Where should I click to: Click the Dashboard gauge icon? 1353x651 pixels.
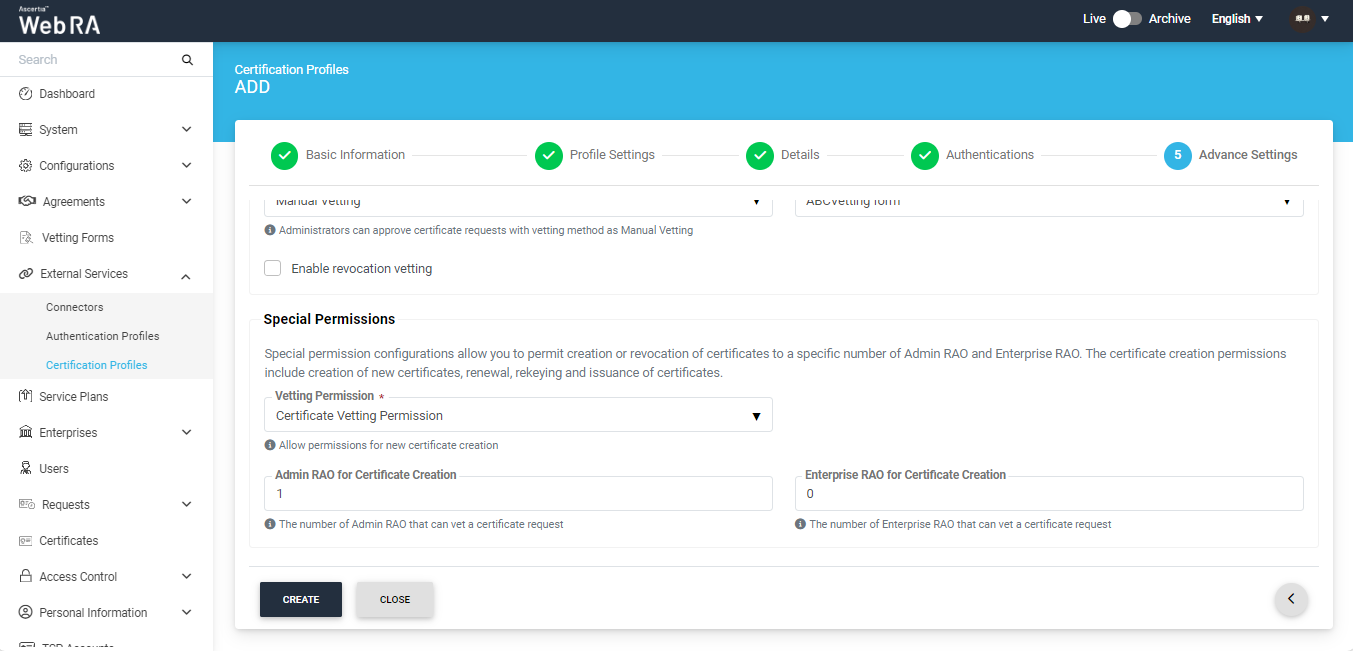(x=26, y=94)
